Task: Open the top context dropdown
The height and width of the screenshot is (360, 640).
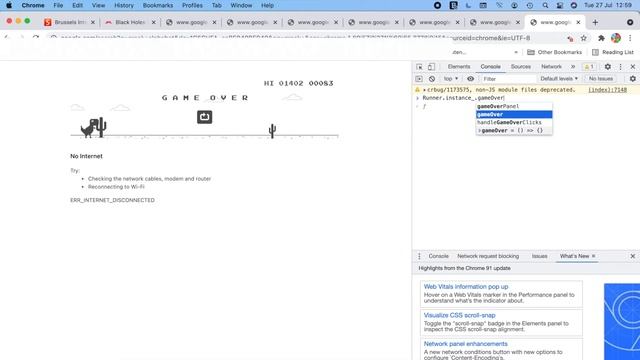Action: (451, 79)
